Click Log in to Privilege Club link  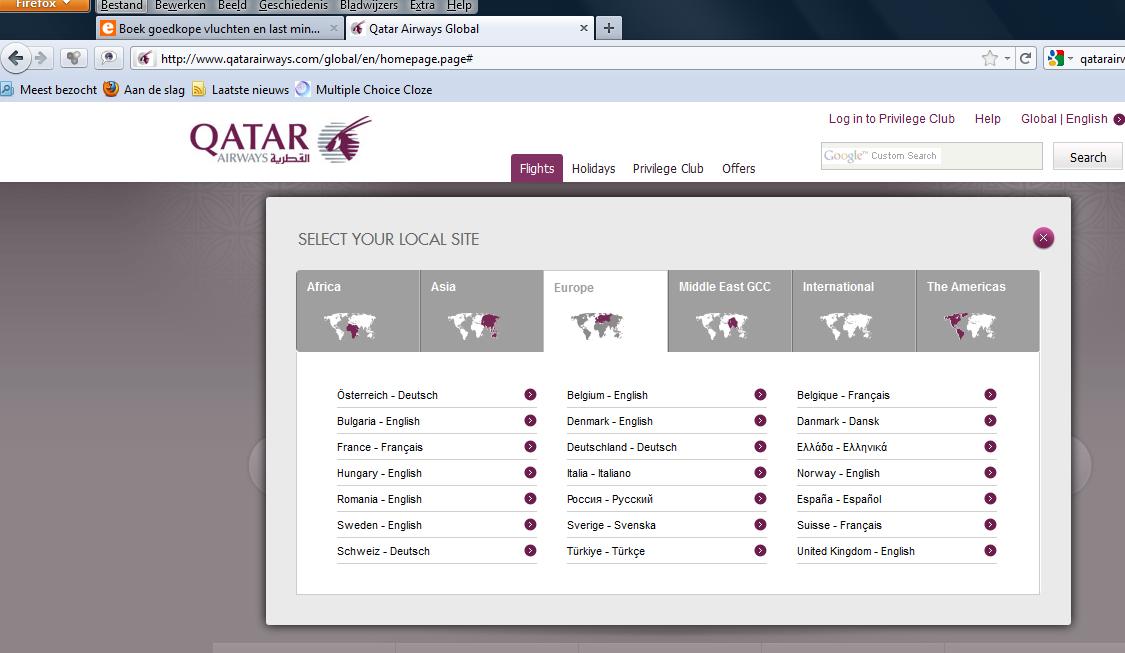click(892, 118)
